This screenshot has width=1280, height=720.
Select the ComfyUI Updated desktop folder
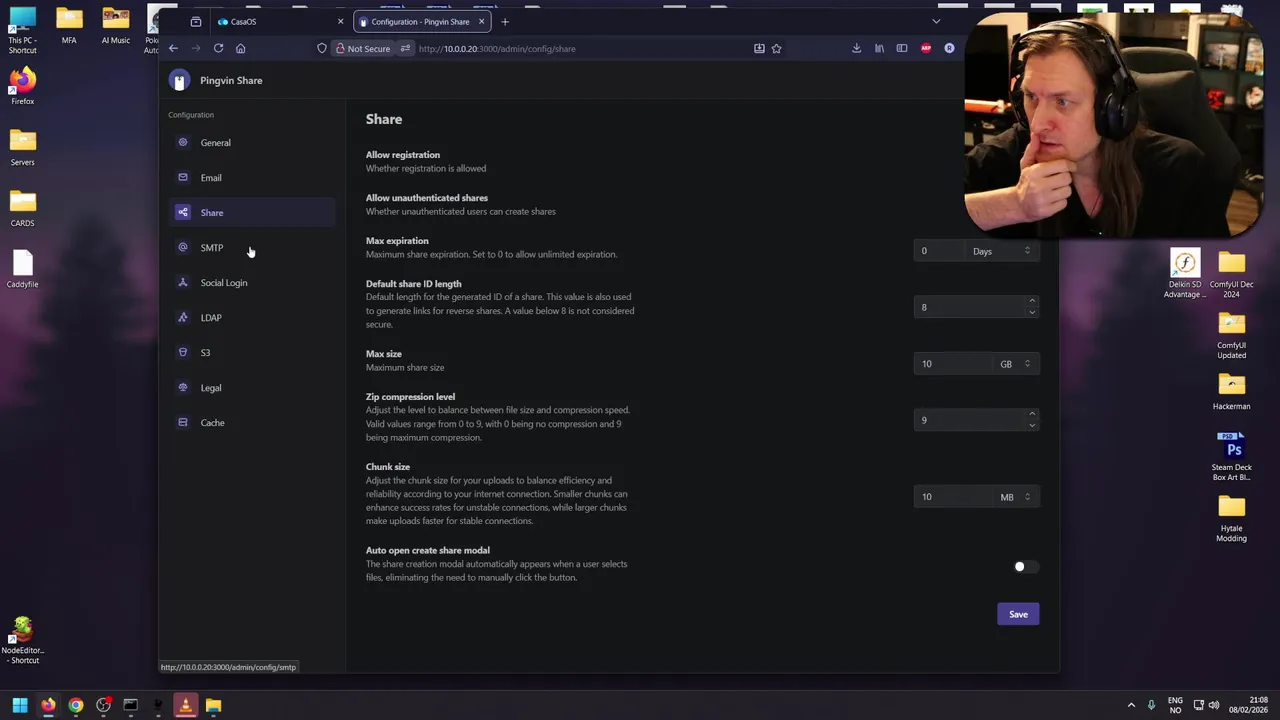pyautogui.click(x=1231, y=335)
